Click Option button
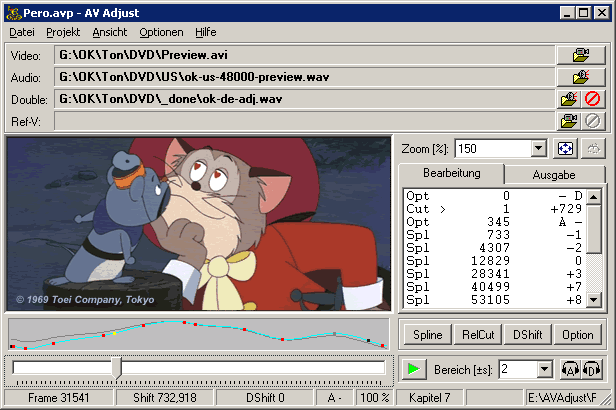 [x=578, y=335]
